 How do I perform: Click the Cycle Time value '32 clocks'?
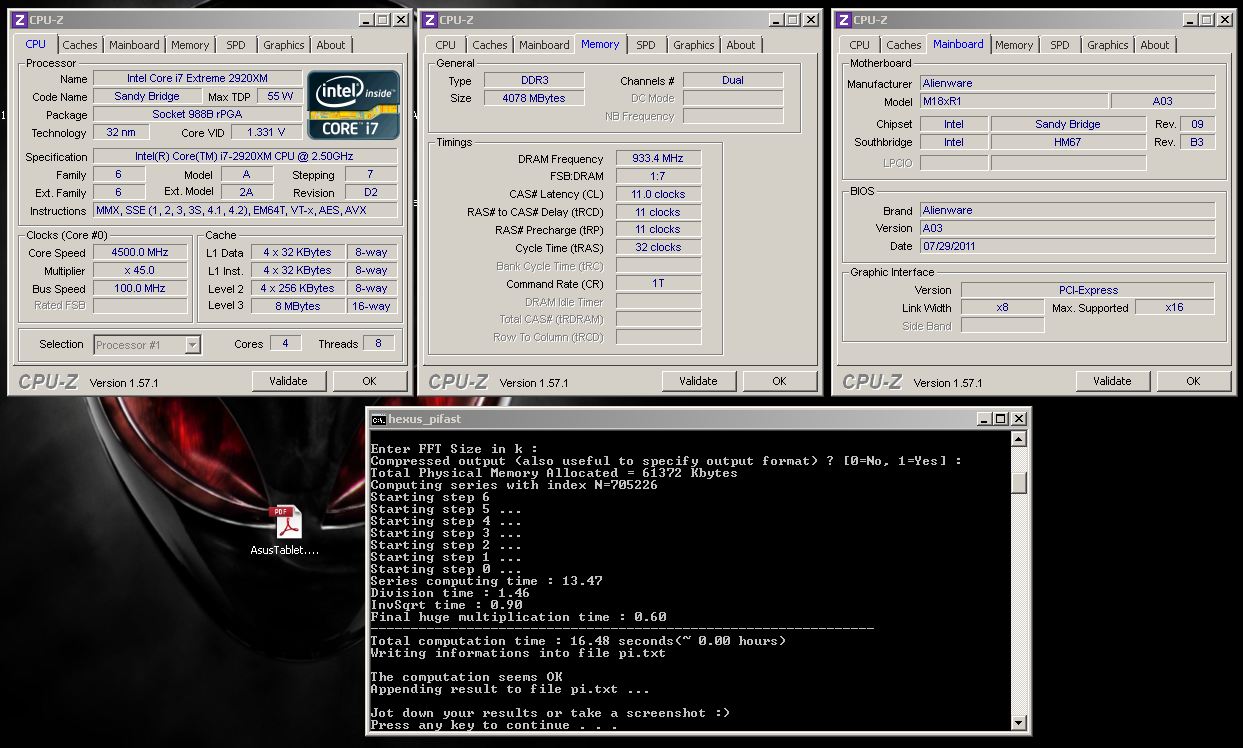658,248
